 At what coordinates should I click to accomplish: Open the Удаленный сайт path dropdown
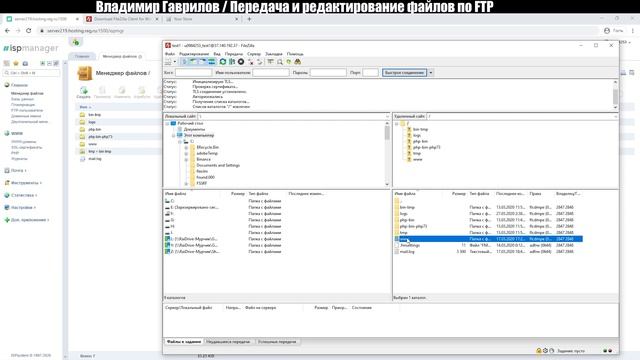click(615, 116)
